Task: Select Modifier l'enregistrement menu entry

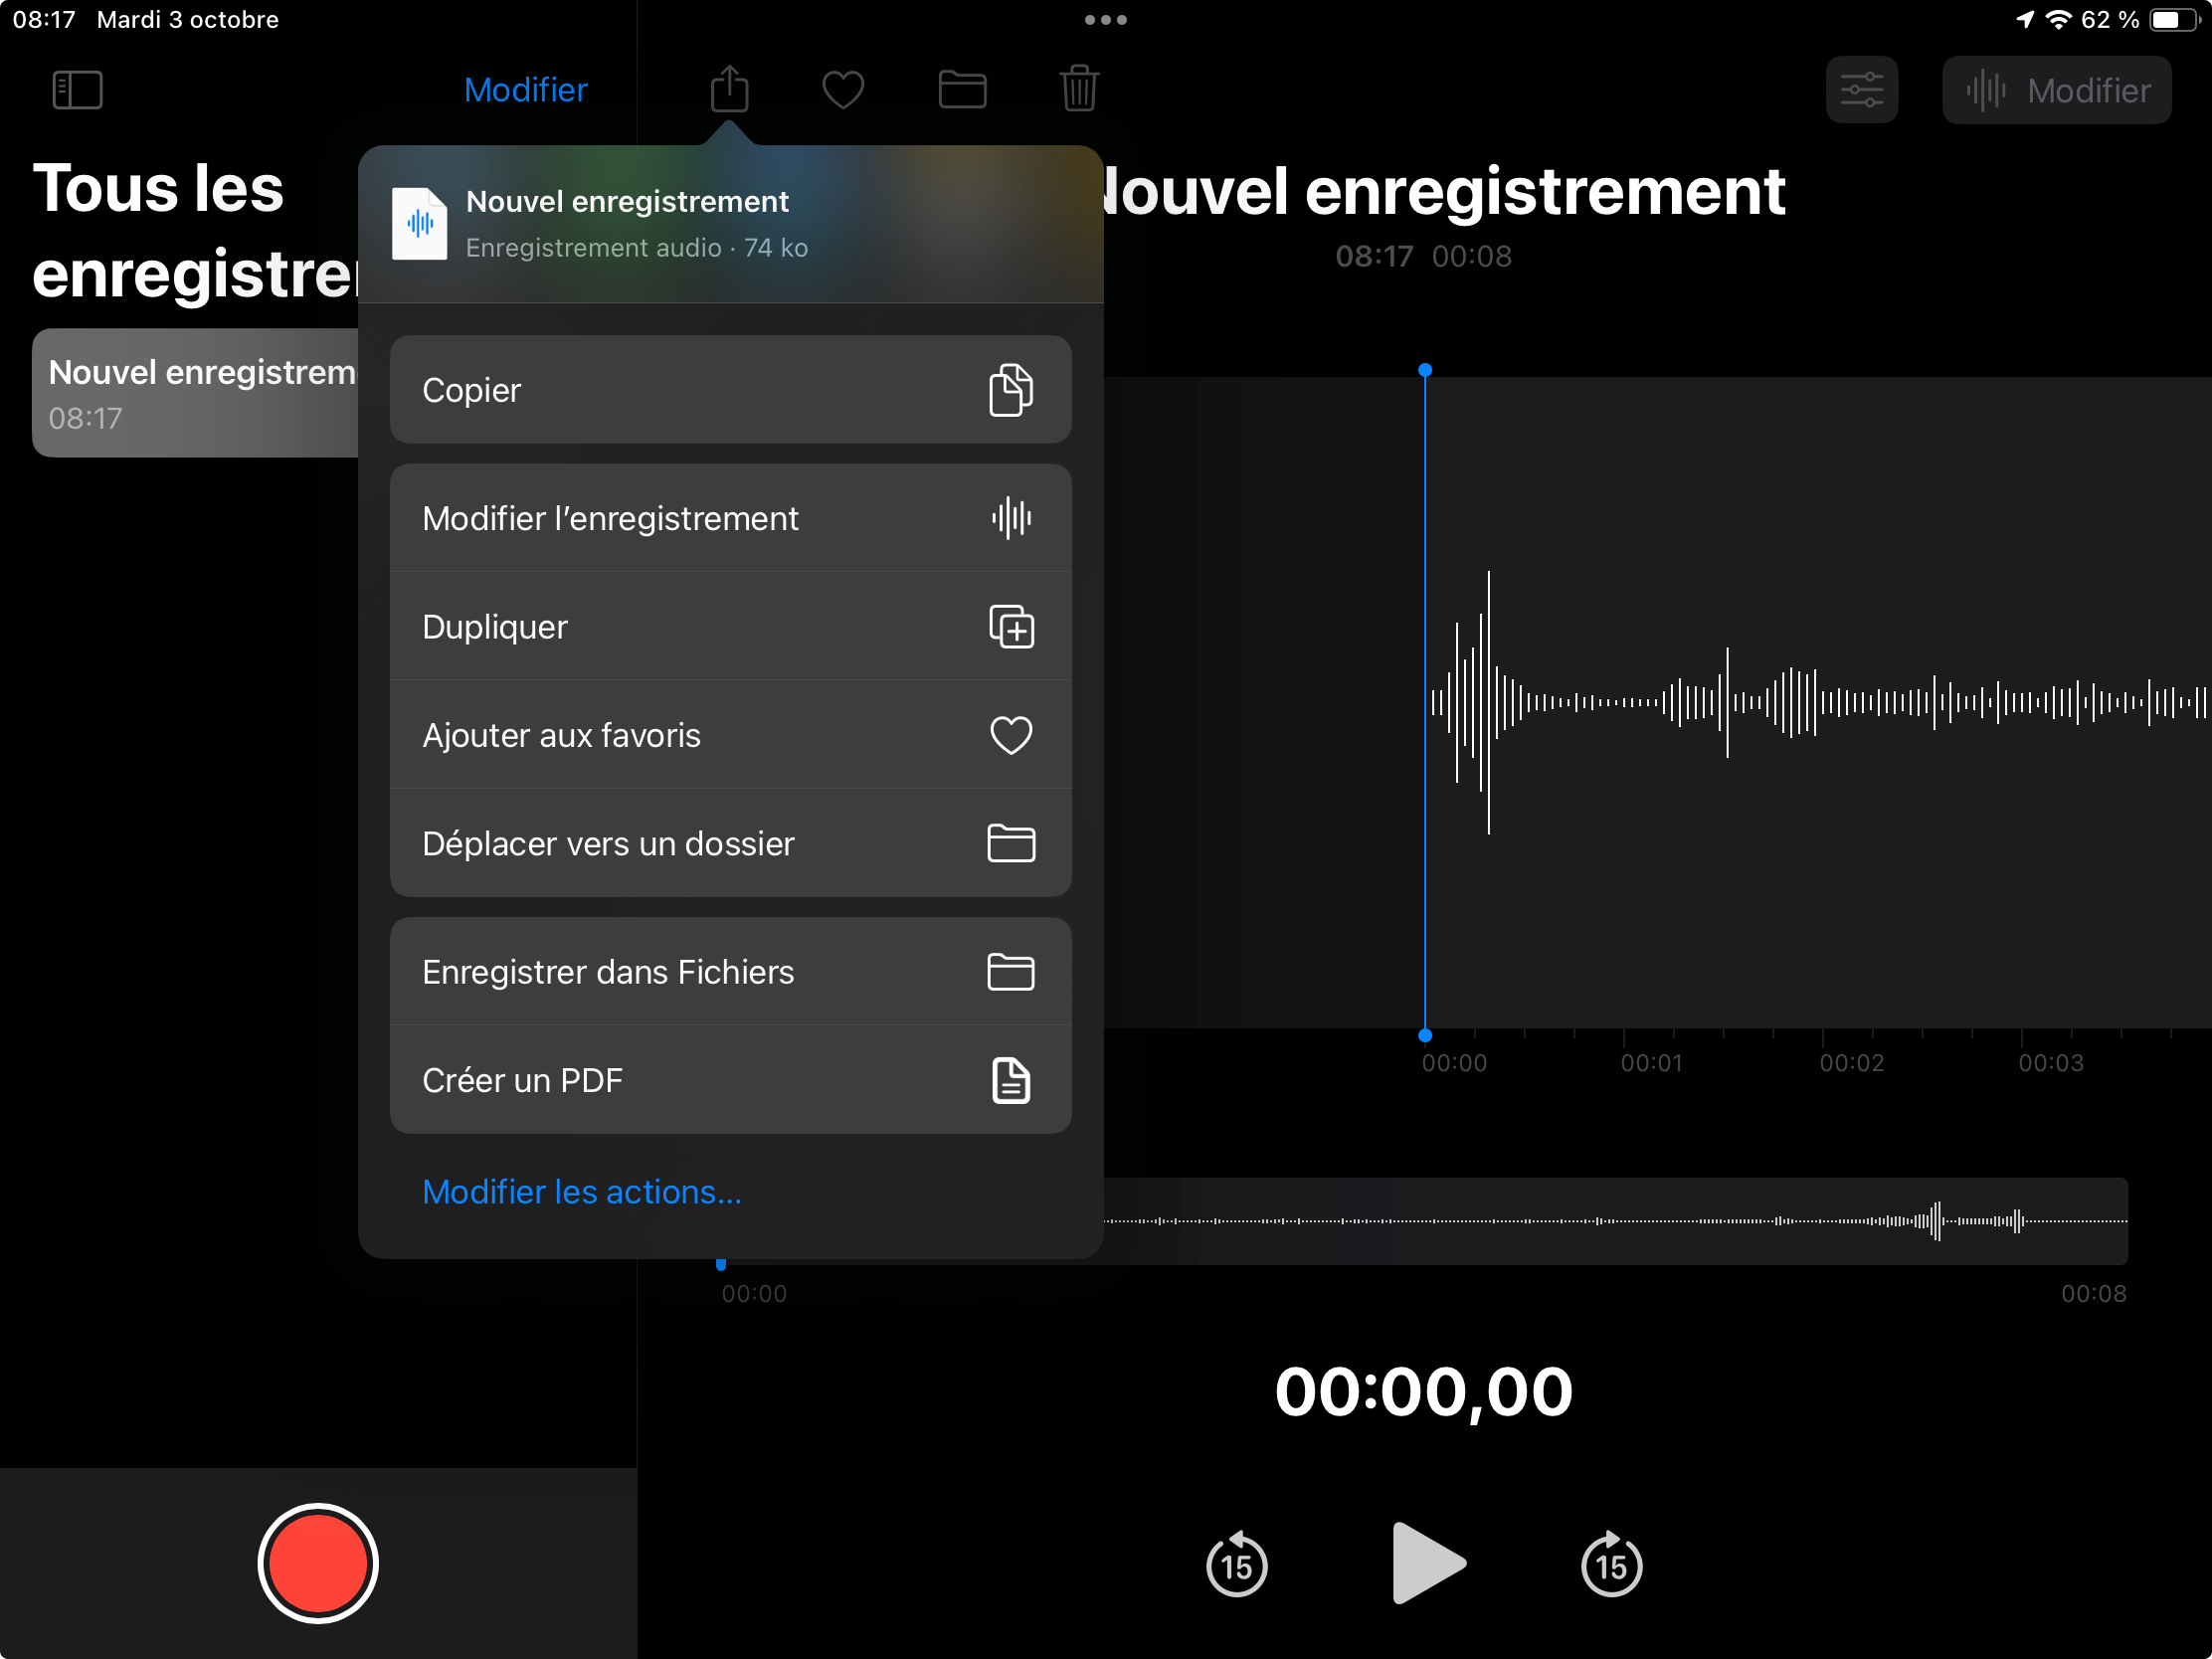Action: click(x=730, y=518)
